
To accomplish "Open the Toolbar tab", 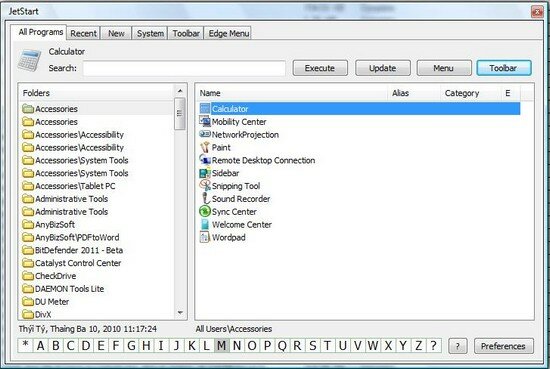I will point(186,33).
